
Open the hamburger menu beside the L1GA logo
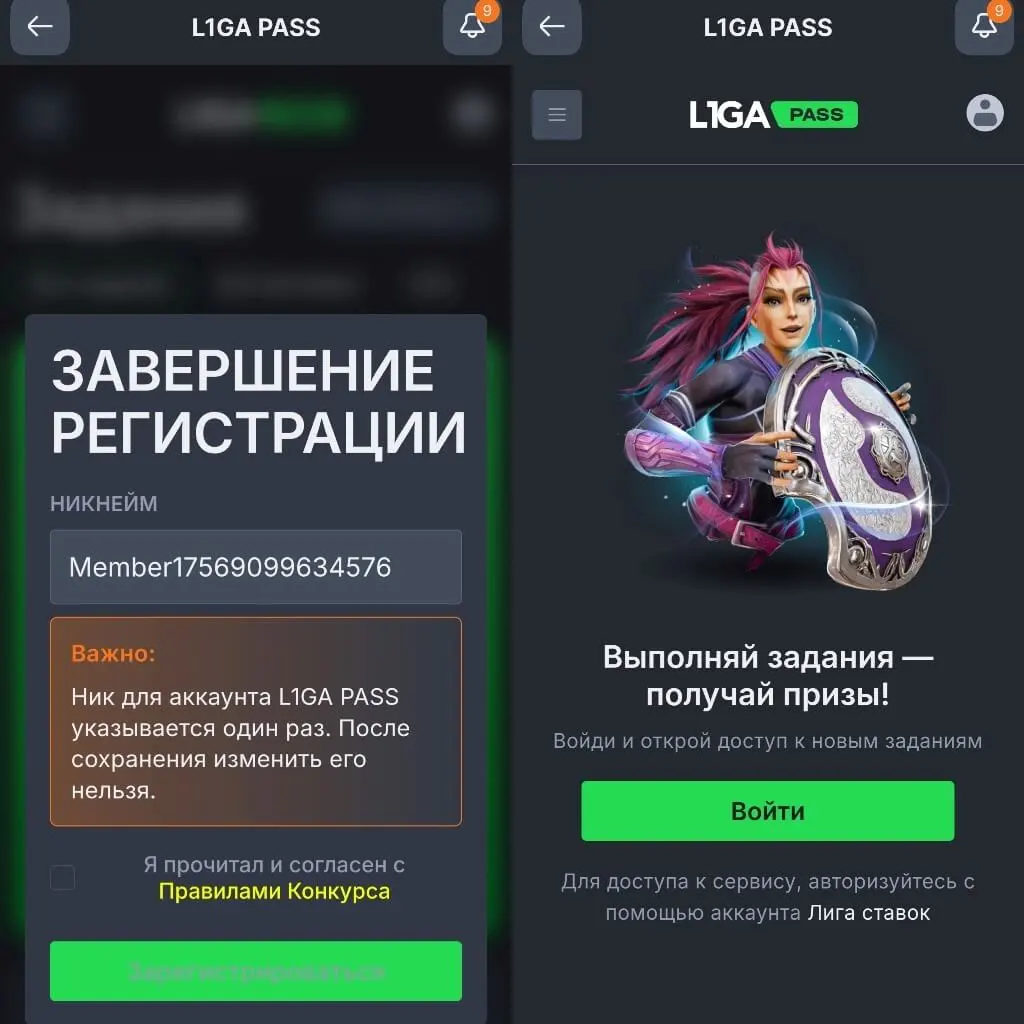pos(557,115)
